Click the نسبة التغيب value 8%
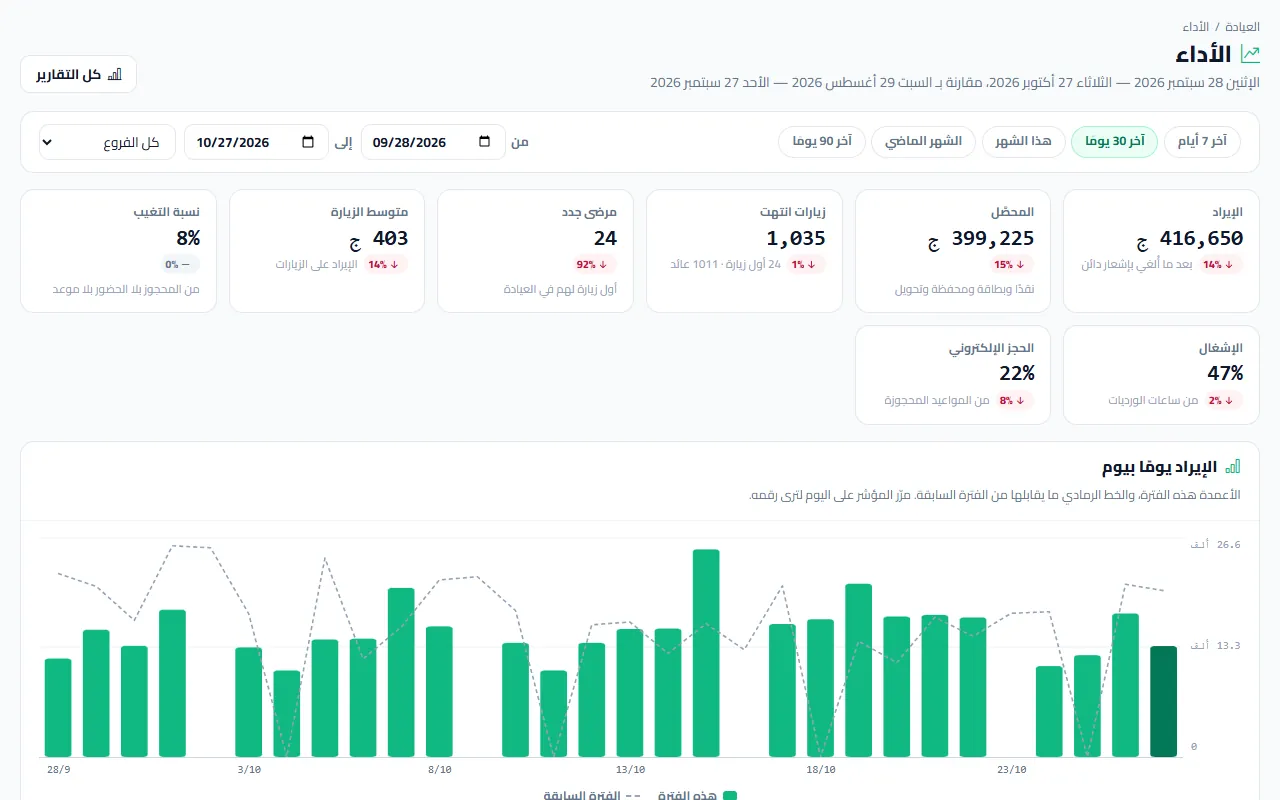The width and height of the screenshot is (1280, 800). pos(188,238)
